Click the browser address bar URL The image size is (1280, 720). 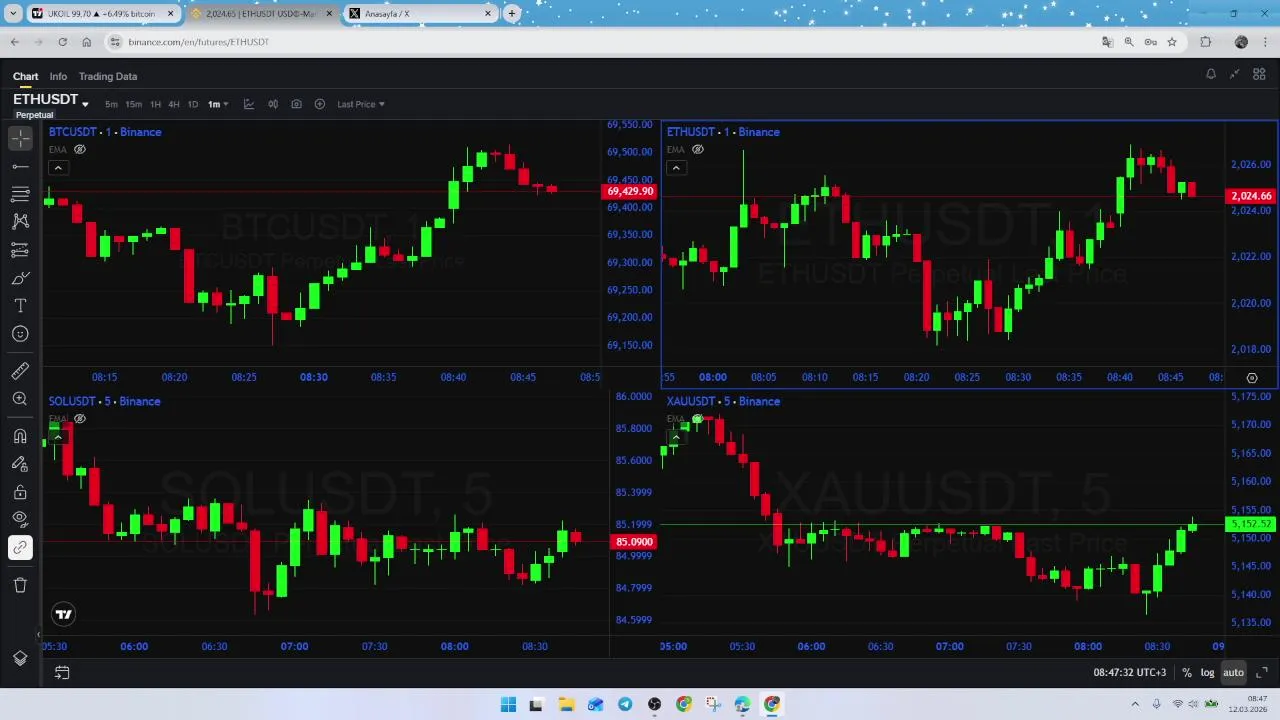tap(199, 42)
